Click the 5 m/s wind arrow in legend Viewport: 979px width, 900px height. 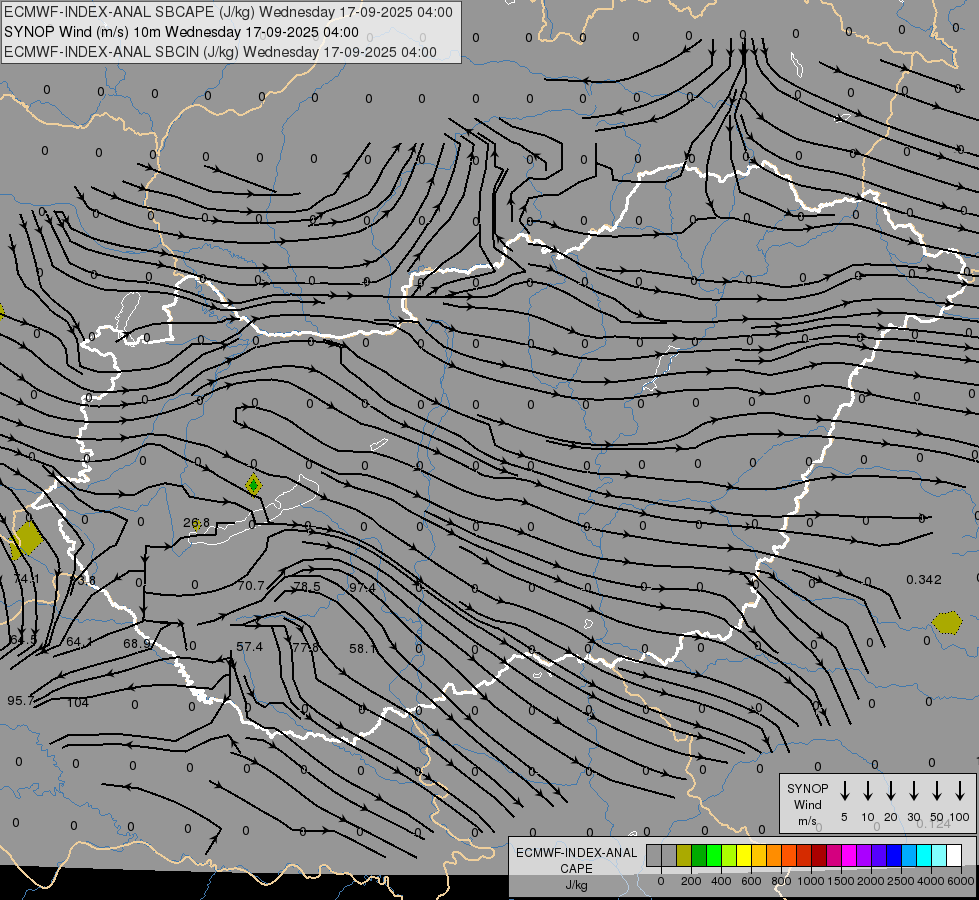pyautogui.click(x=844, y=791)
